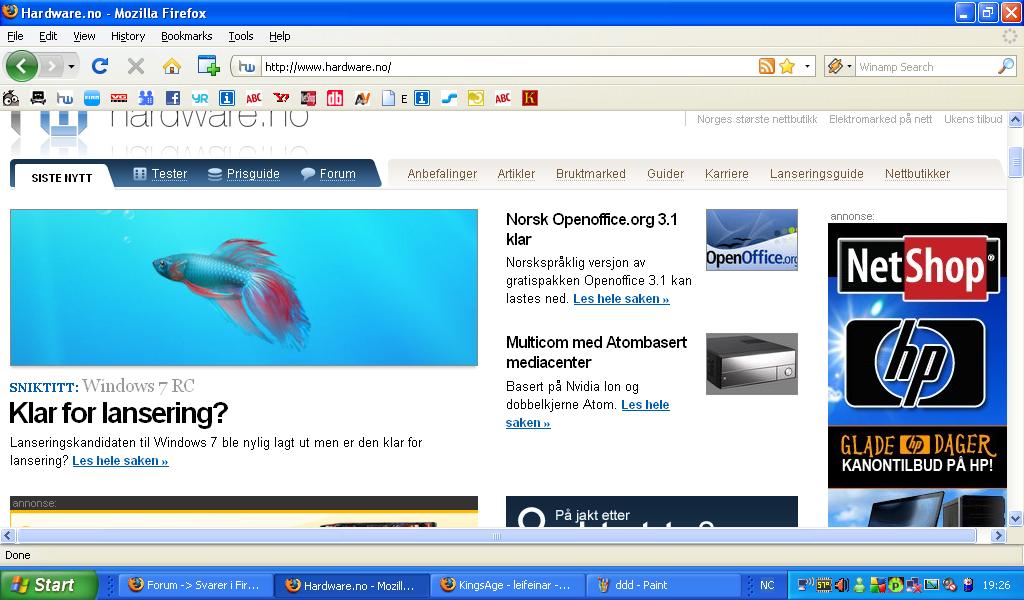Click the Bruktmarked navigation link
The image size is (1024, 600).
[x=590, y=174]
